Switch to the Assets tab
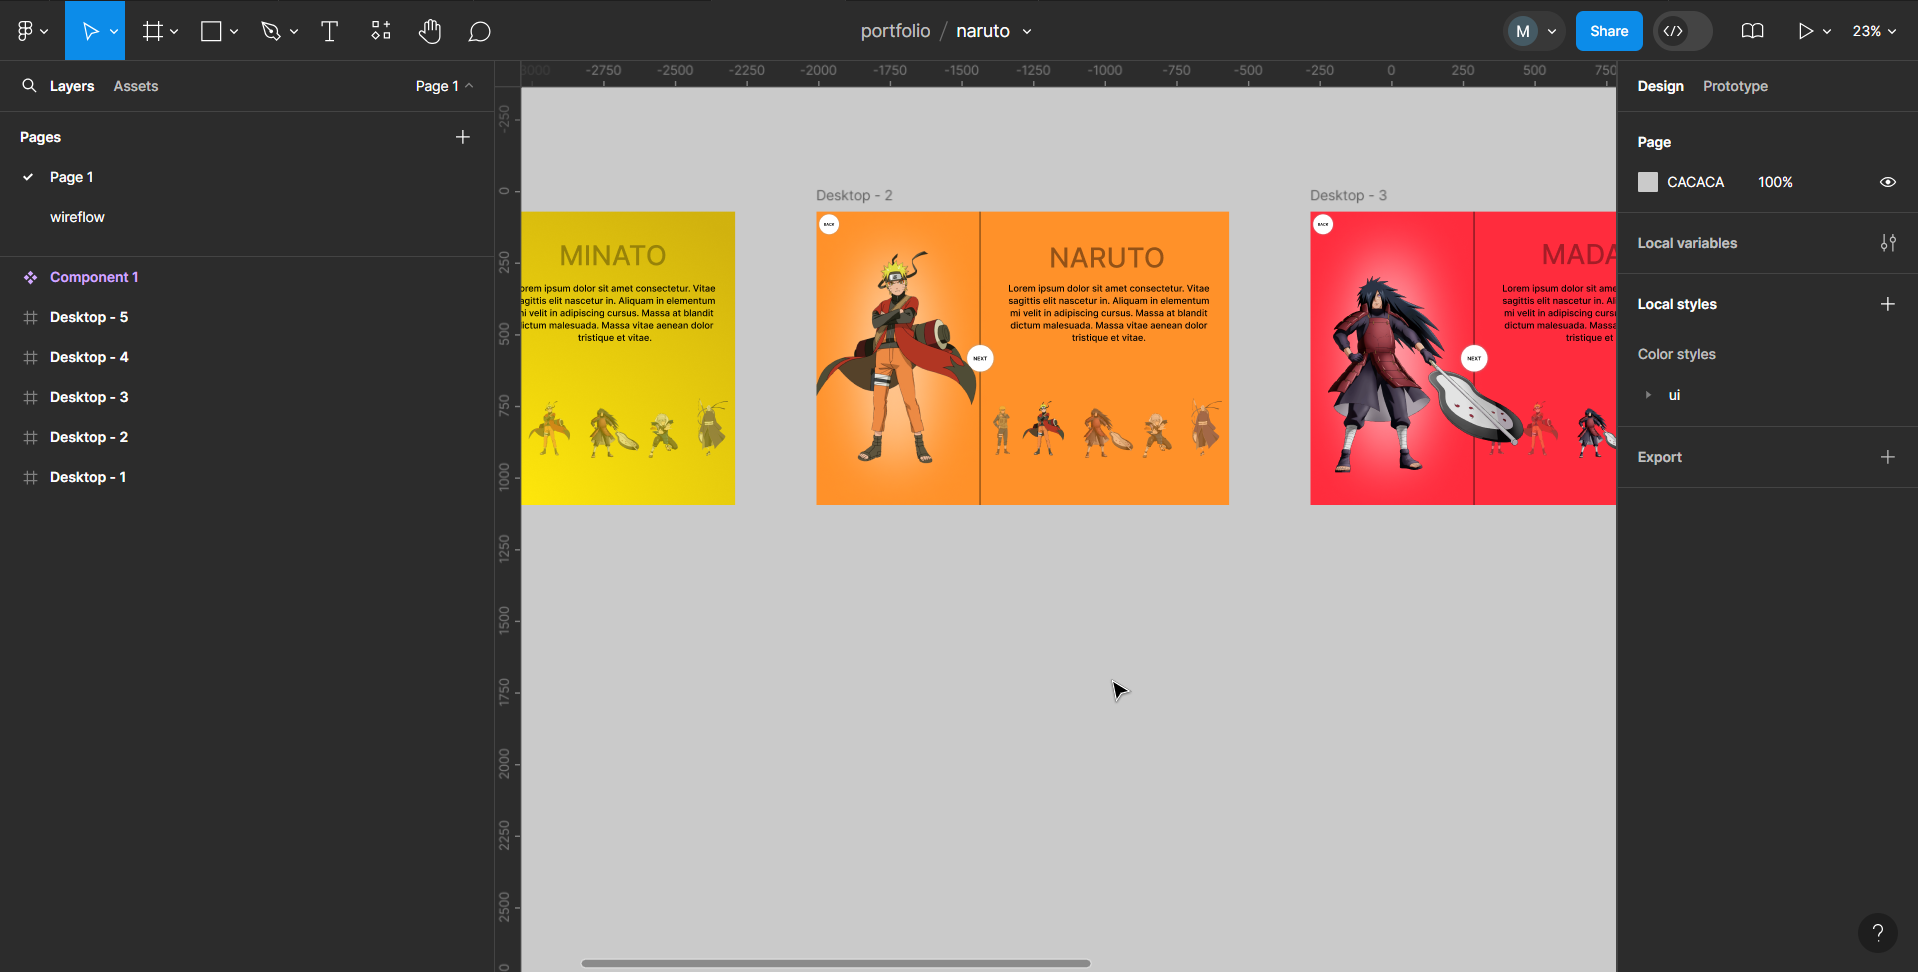 [x=136, y=86]
